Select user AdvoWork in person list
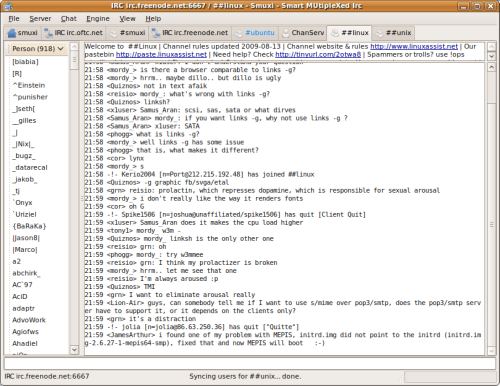Screen dimensions: 500x386 coord(29,320)
